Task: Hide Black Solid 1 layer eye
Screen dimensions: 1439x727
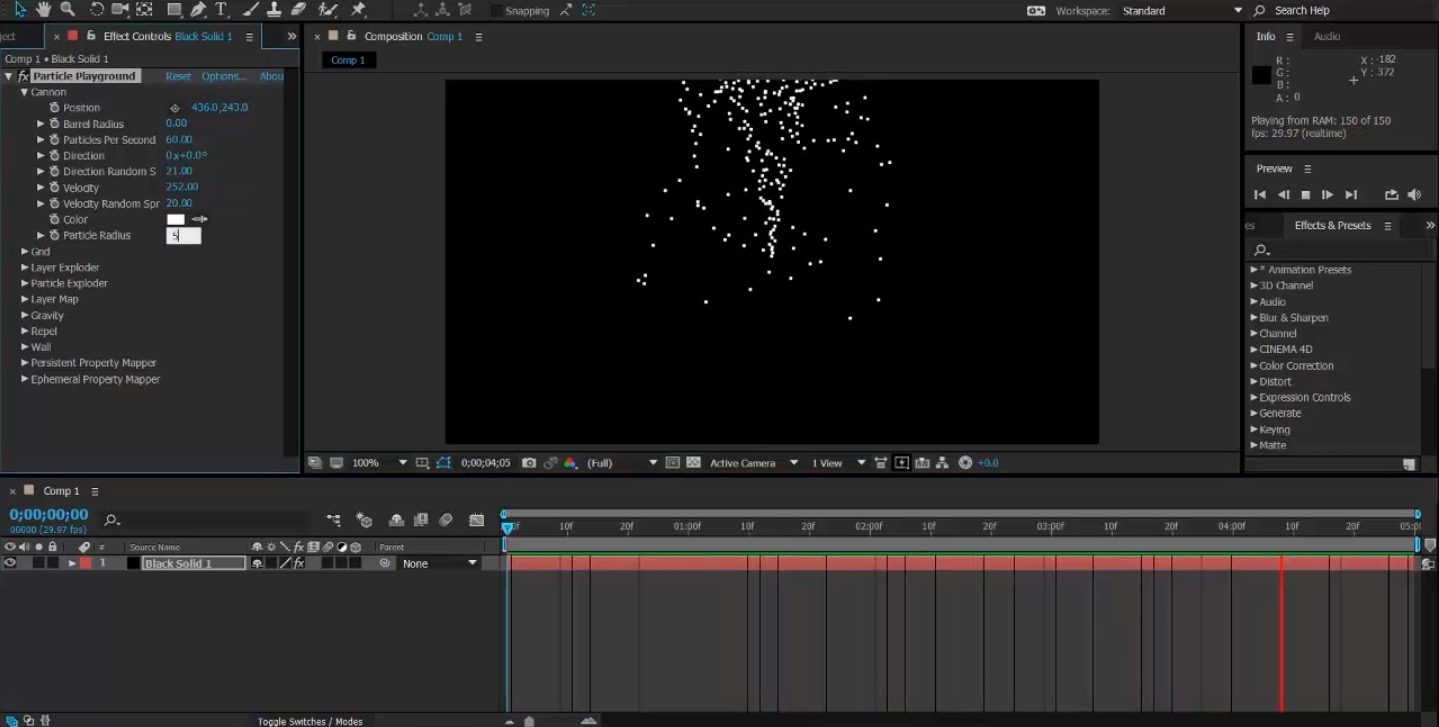Action: [10, 563]
